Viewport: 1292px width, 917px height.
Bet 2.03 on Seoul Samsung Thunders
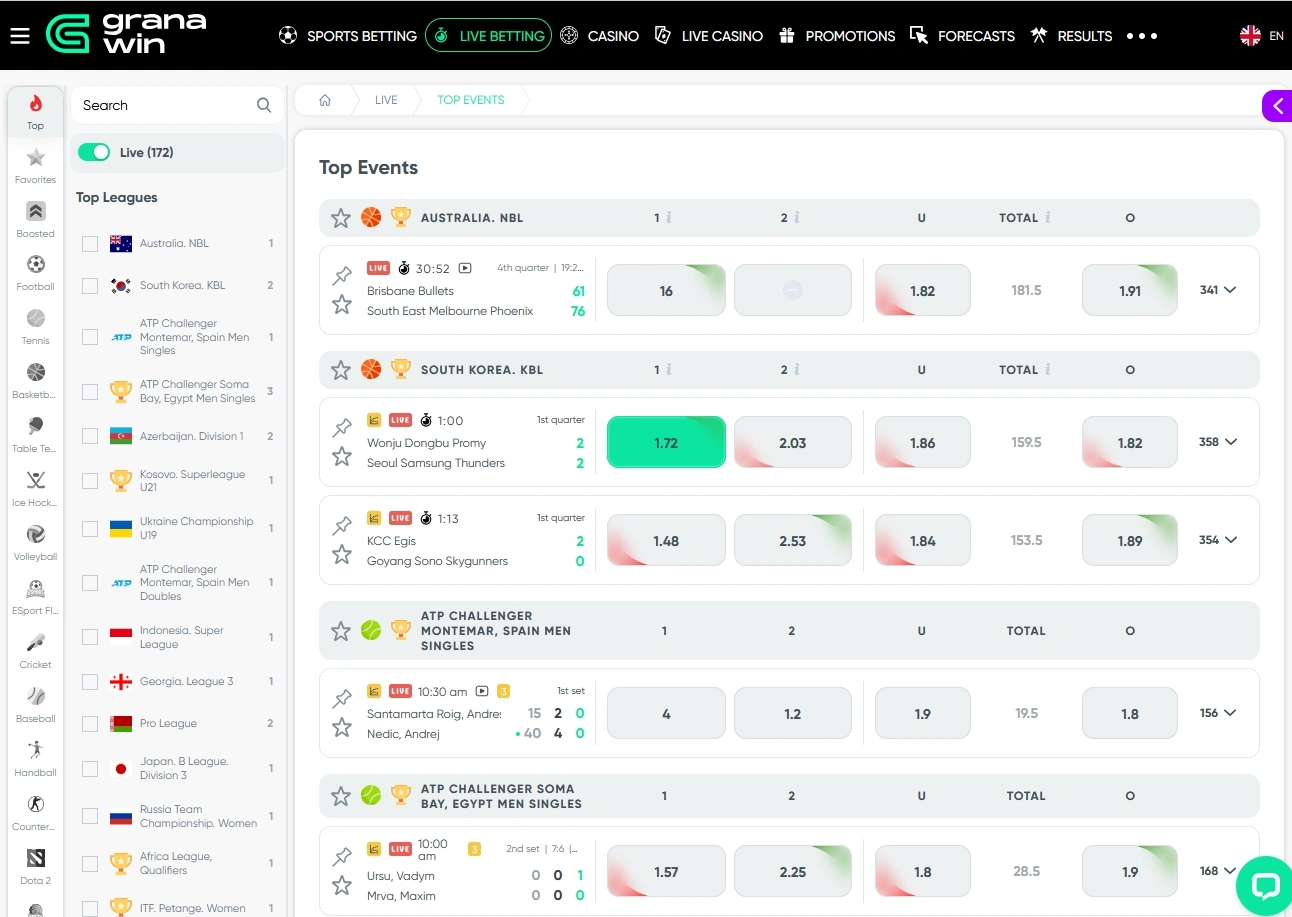pyautogui.click(x=792, y=442)
